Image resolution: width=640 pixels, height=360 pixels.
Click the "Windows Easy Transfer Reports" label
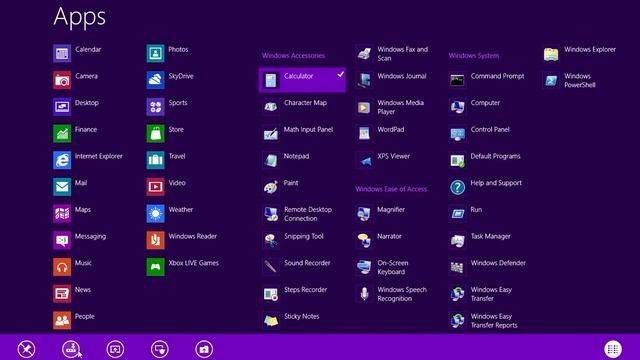click(x=494, y=321)
